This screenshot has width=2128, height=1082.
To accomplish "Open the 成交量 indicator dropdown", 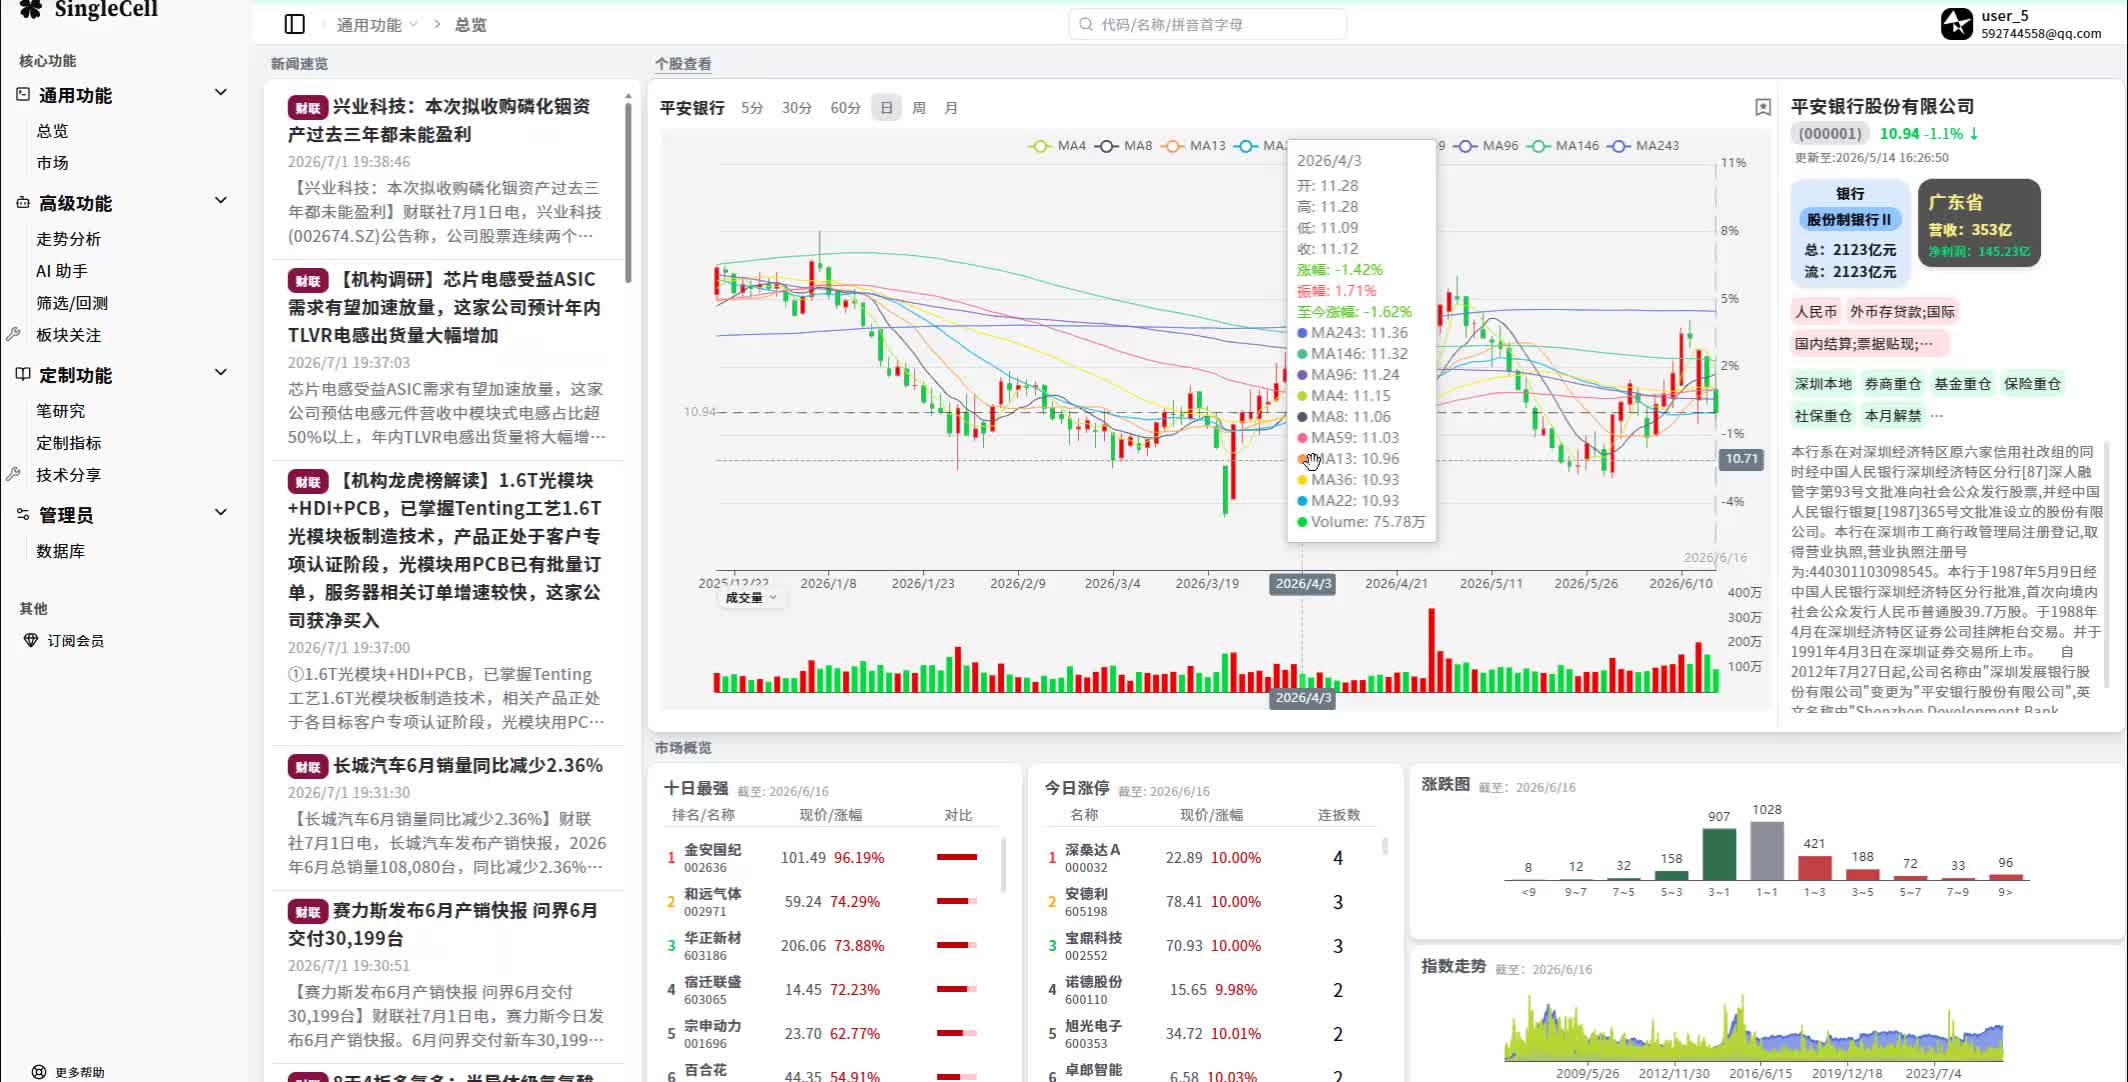I will tap(750, 597).
